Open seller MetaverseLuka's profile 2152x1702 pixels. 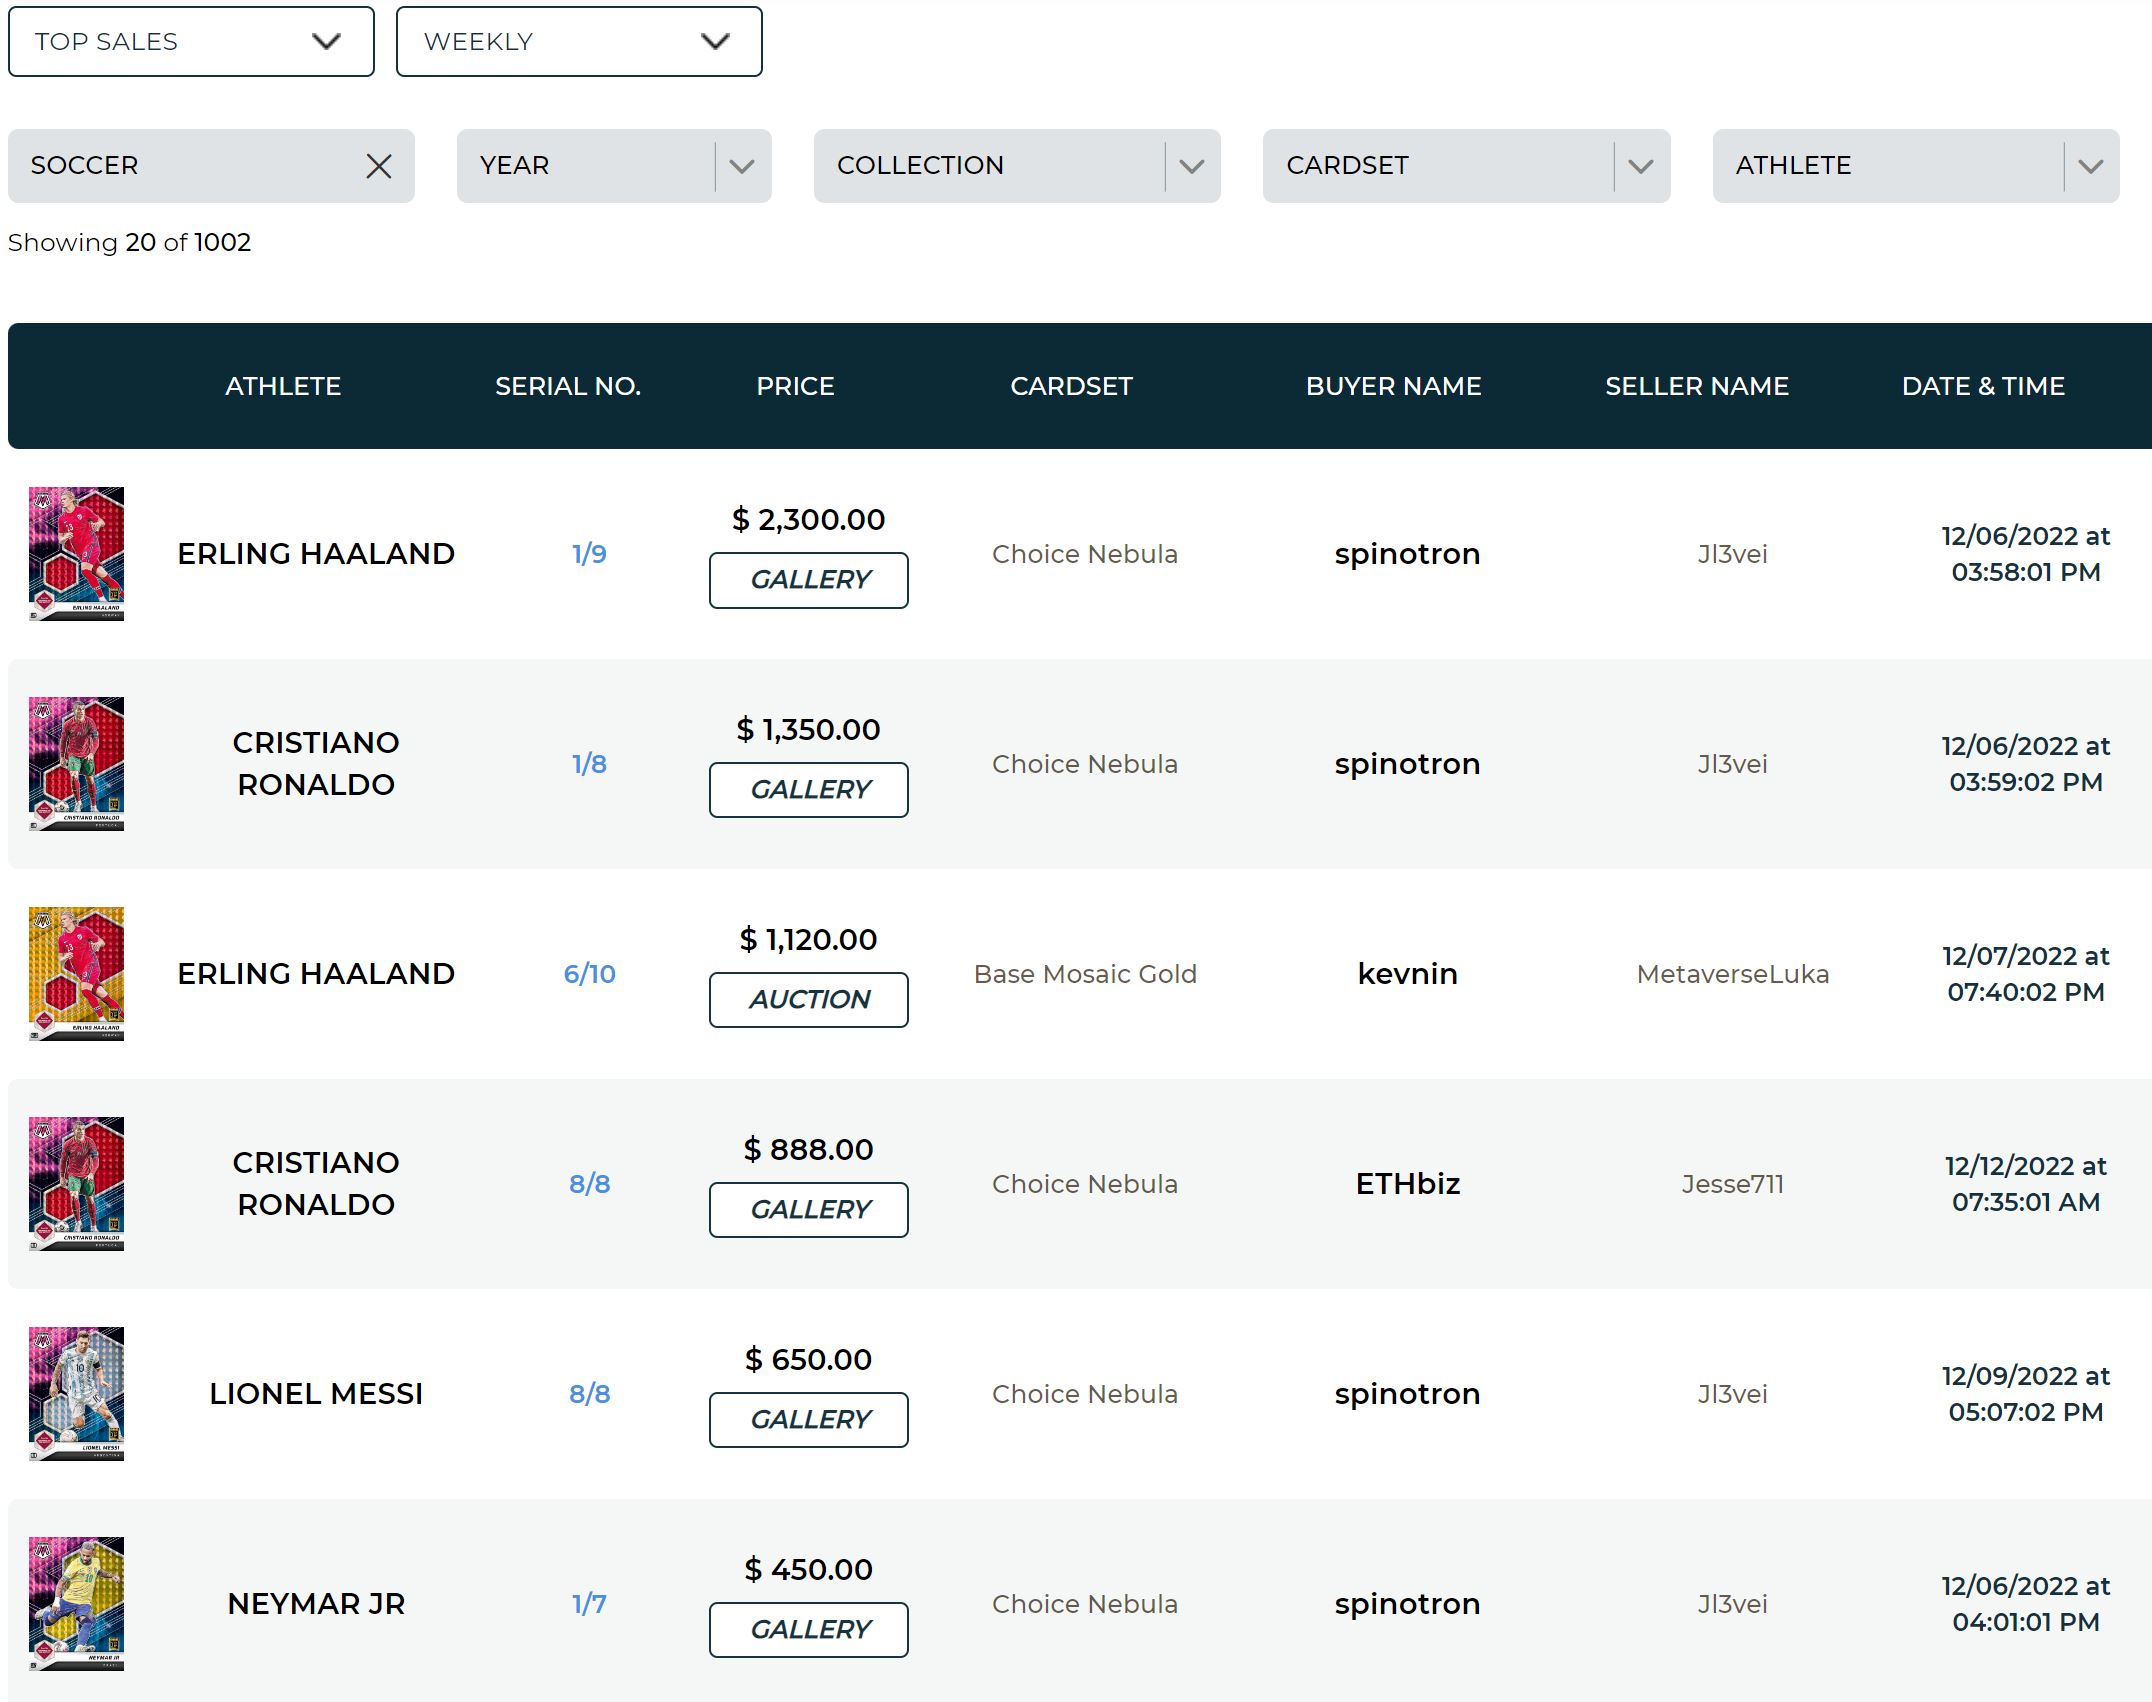[1732, 974]
